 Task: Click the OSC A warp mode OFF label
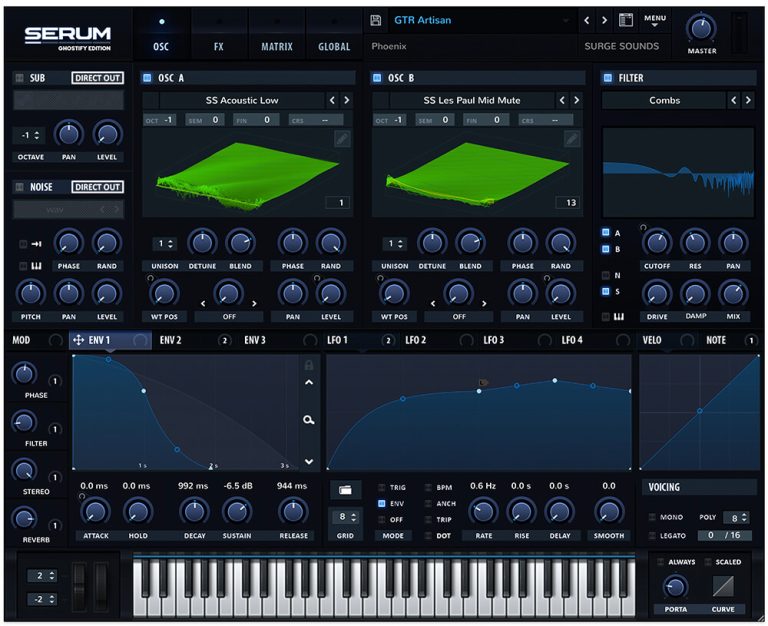point(229,316)
